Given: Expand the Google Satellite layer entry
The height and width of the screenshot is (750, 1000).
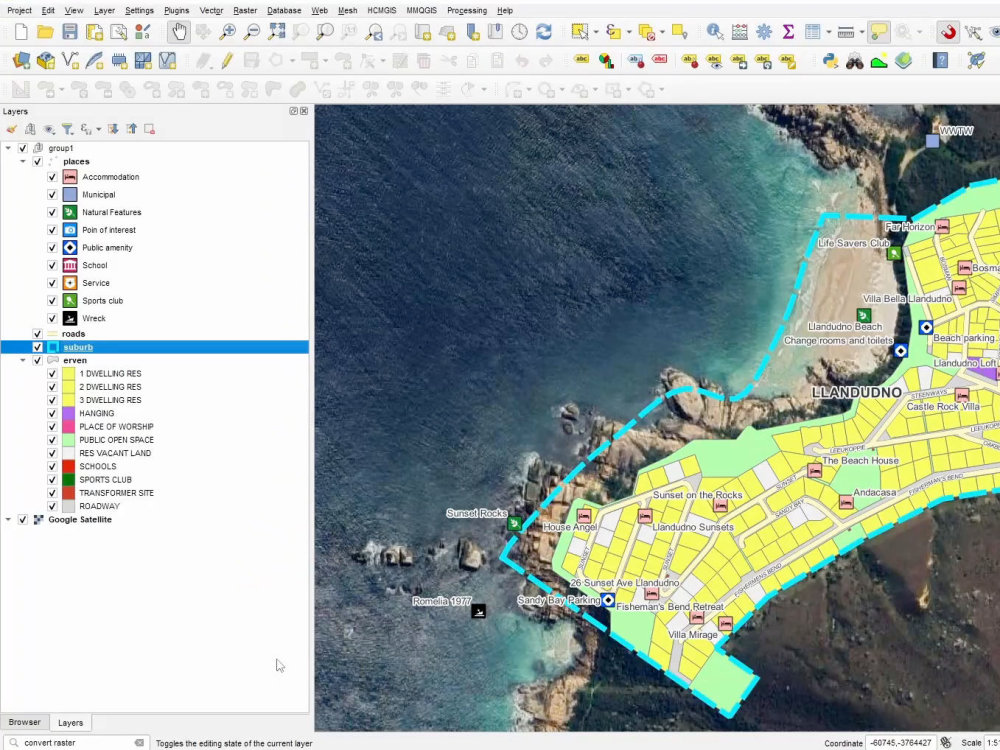Looking at the screenshot, I should point(8,520).
